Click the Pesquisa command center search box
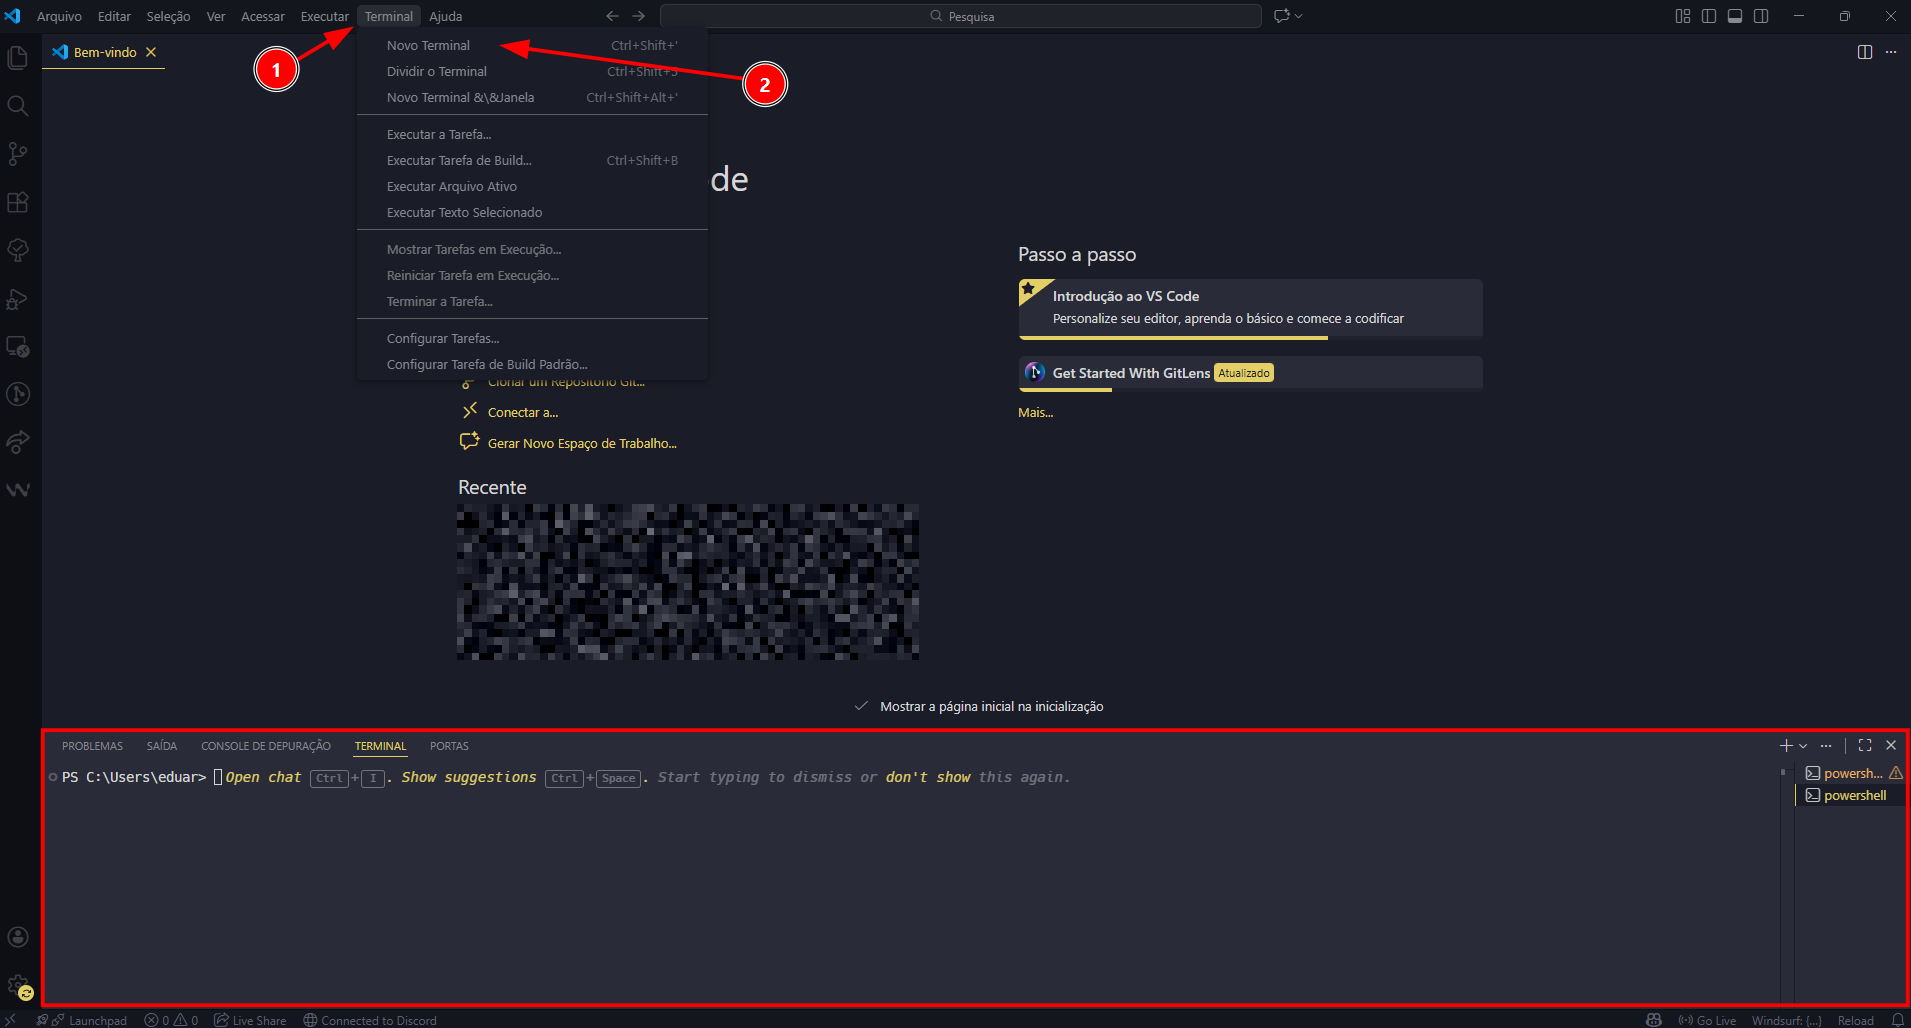 (x=961, y=16)
